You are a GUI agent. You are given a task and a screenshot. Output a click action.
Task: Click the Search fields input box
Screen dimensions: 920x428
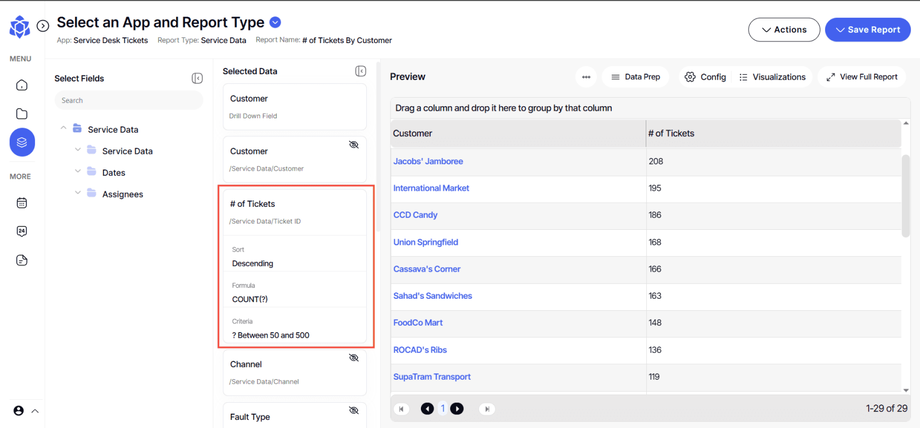(128, 100)
